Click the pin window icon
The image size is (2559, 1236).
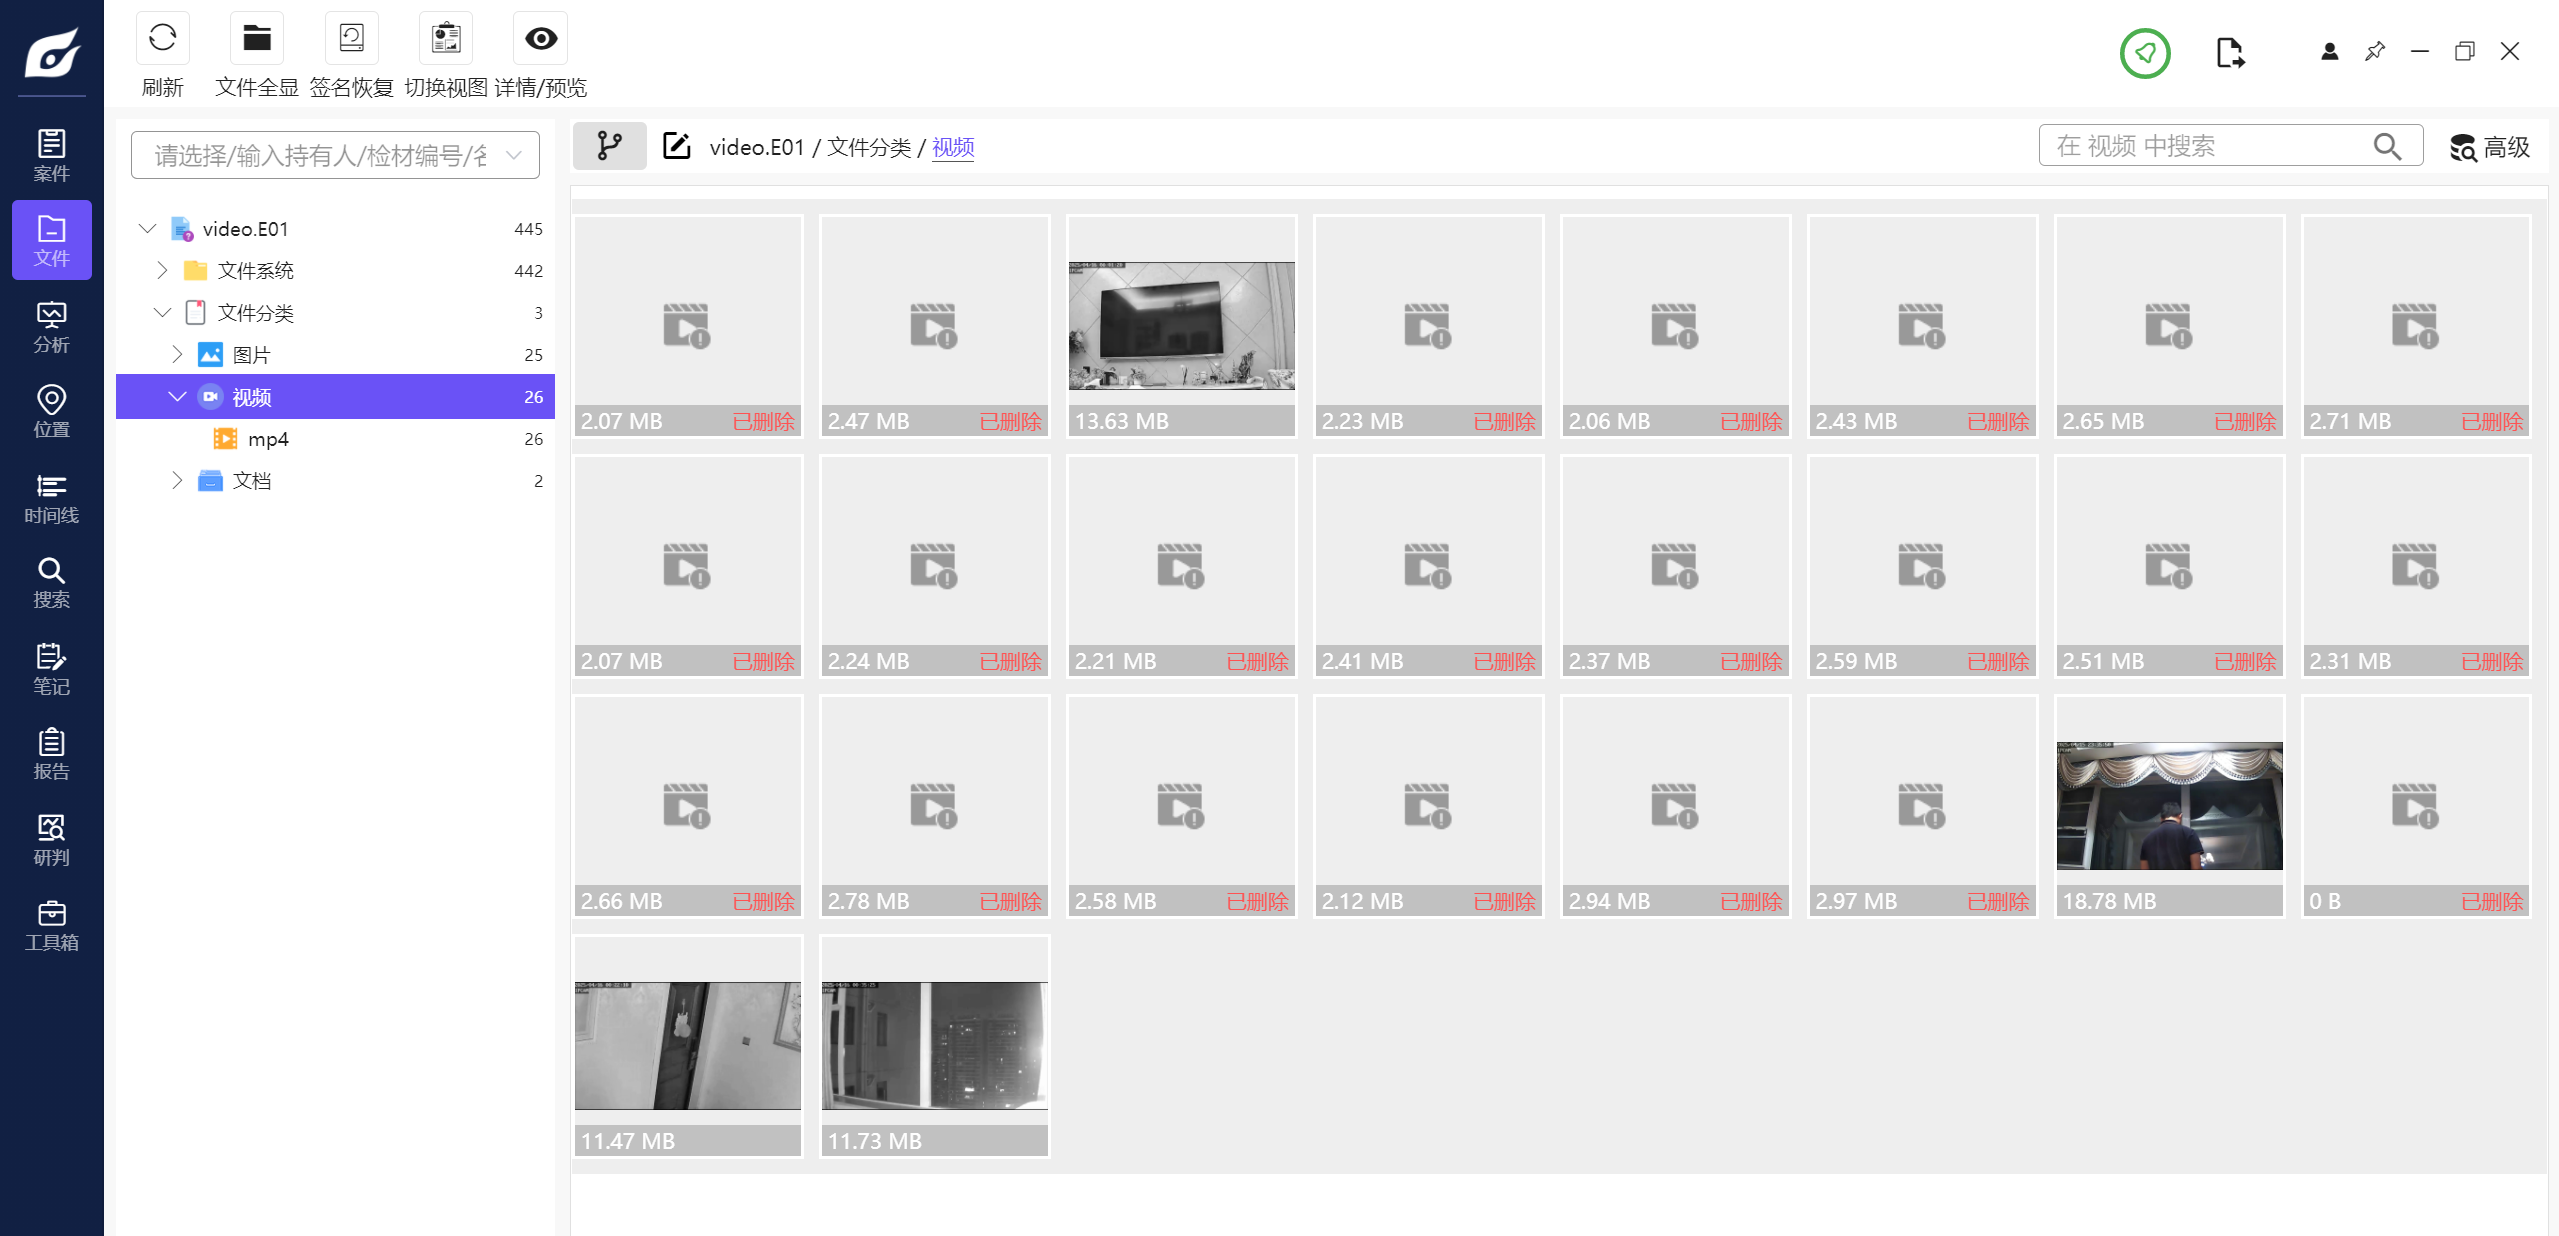coord(2374,51)
